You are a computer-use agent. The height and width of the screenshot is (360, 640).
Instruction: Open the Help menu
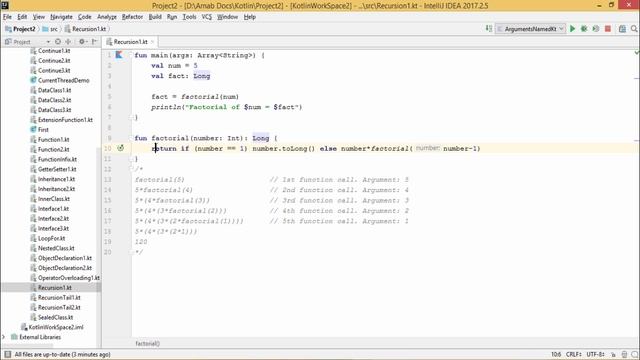point(250,17)
